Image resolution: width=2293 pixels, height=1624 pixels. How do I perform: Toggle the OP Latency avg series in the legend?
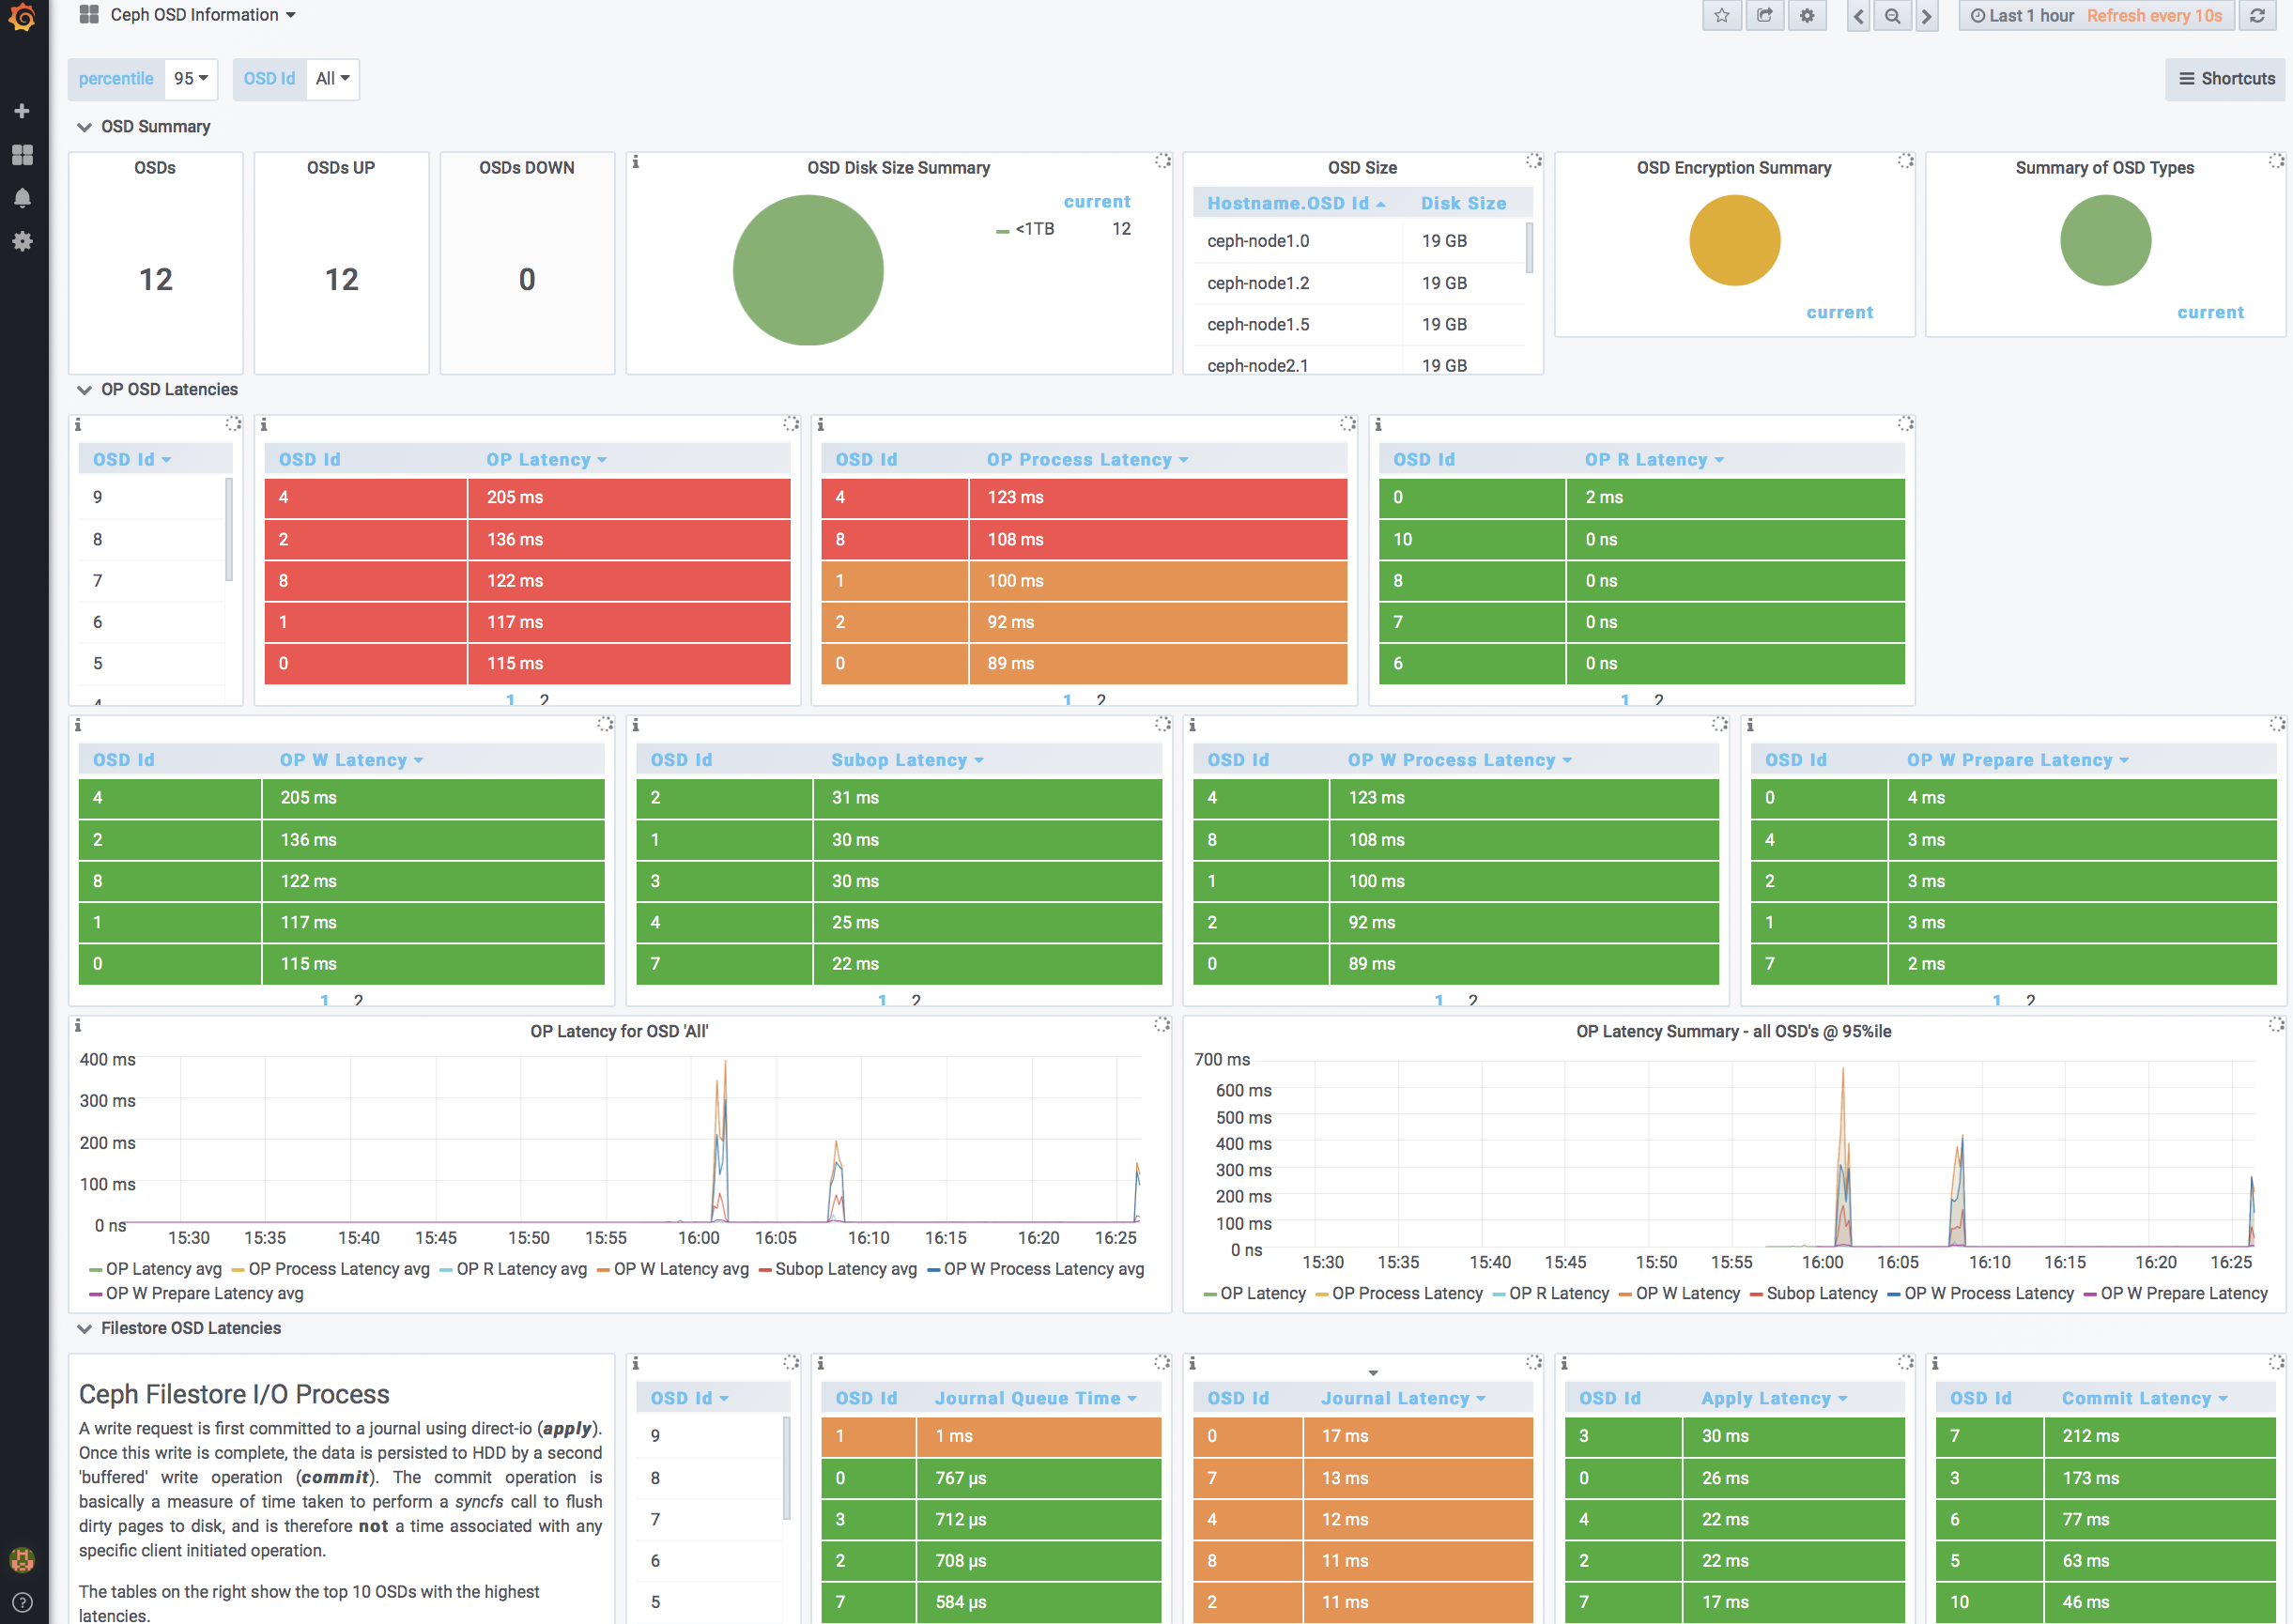pos(163,1268)
